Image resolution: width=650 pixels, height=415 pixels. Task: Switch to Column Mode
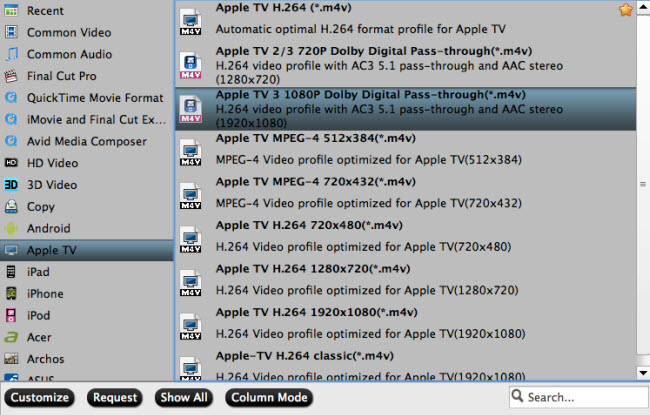[269, 397]
